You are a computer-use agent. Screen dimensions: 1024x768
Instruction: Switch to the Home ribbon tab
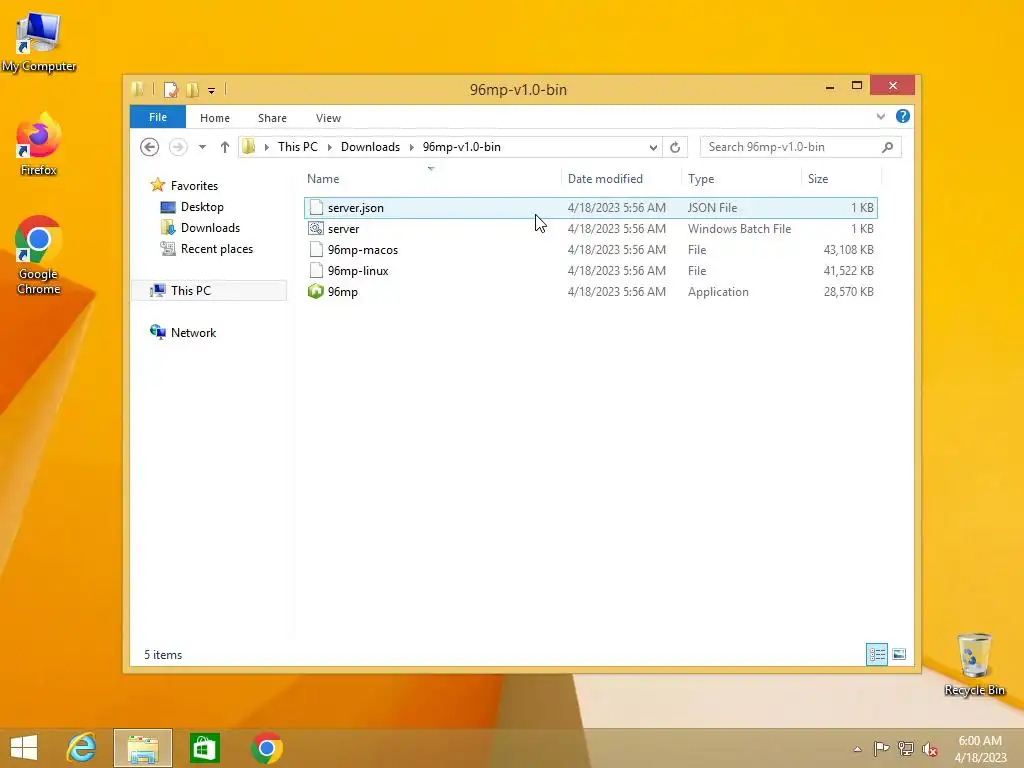[215, 118]
